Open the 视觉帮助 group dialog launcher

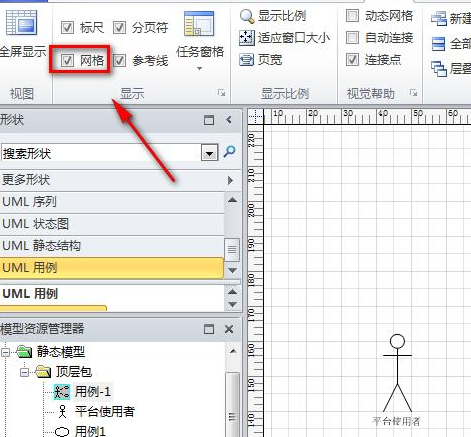(414, 93)
